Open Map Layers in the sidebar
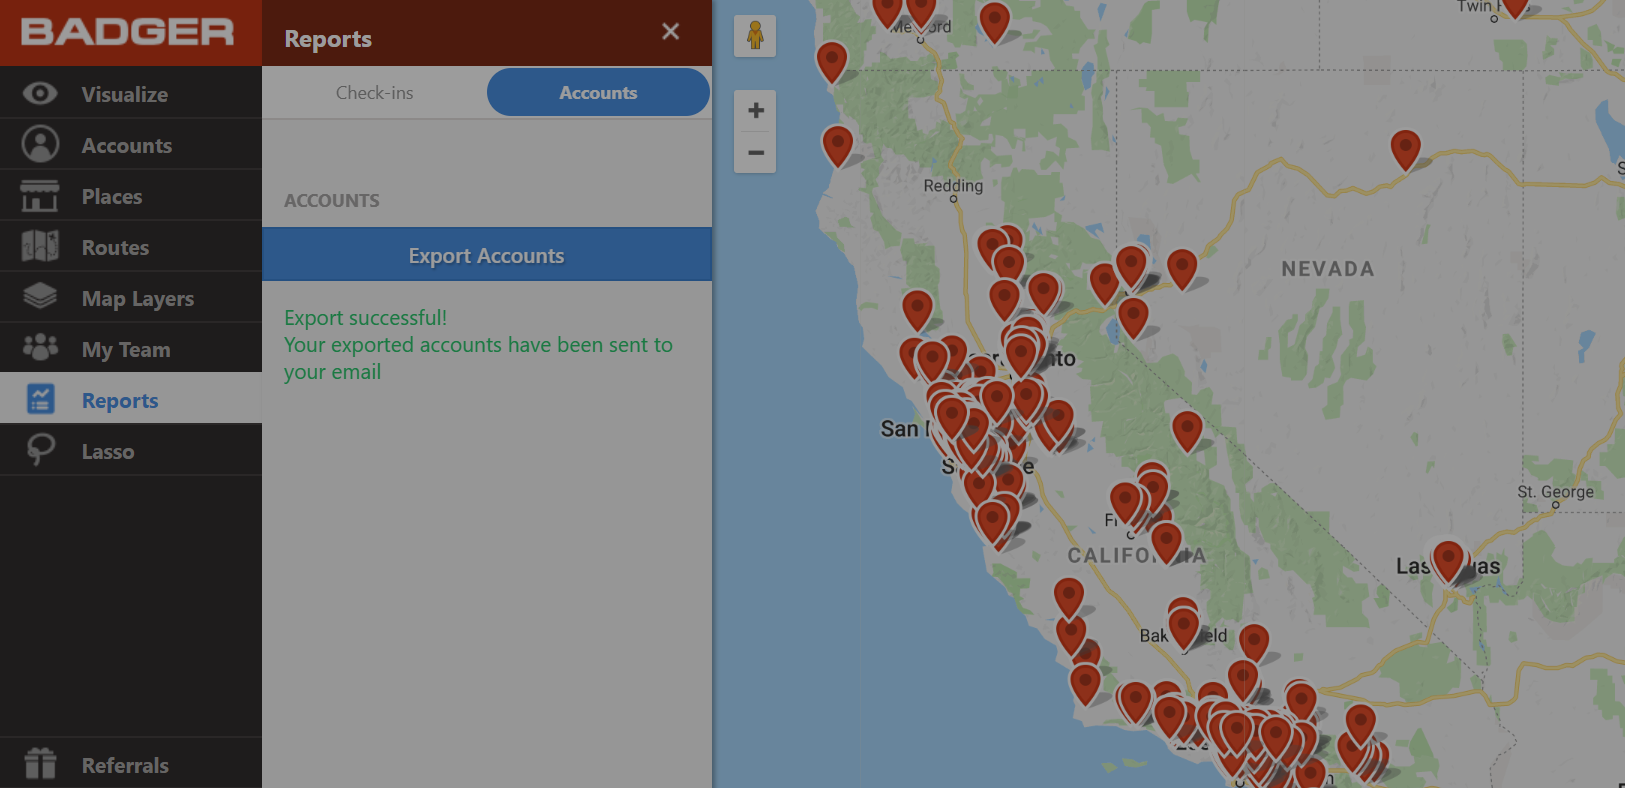The height and width of the screenshot is (788, 1625). click(138, 298)
